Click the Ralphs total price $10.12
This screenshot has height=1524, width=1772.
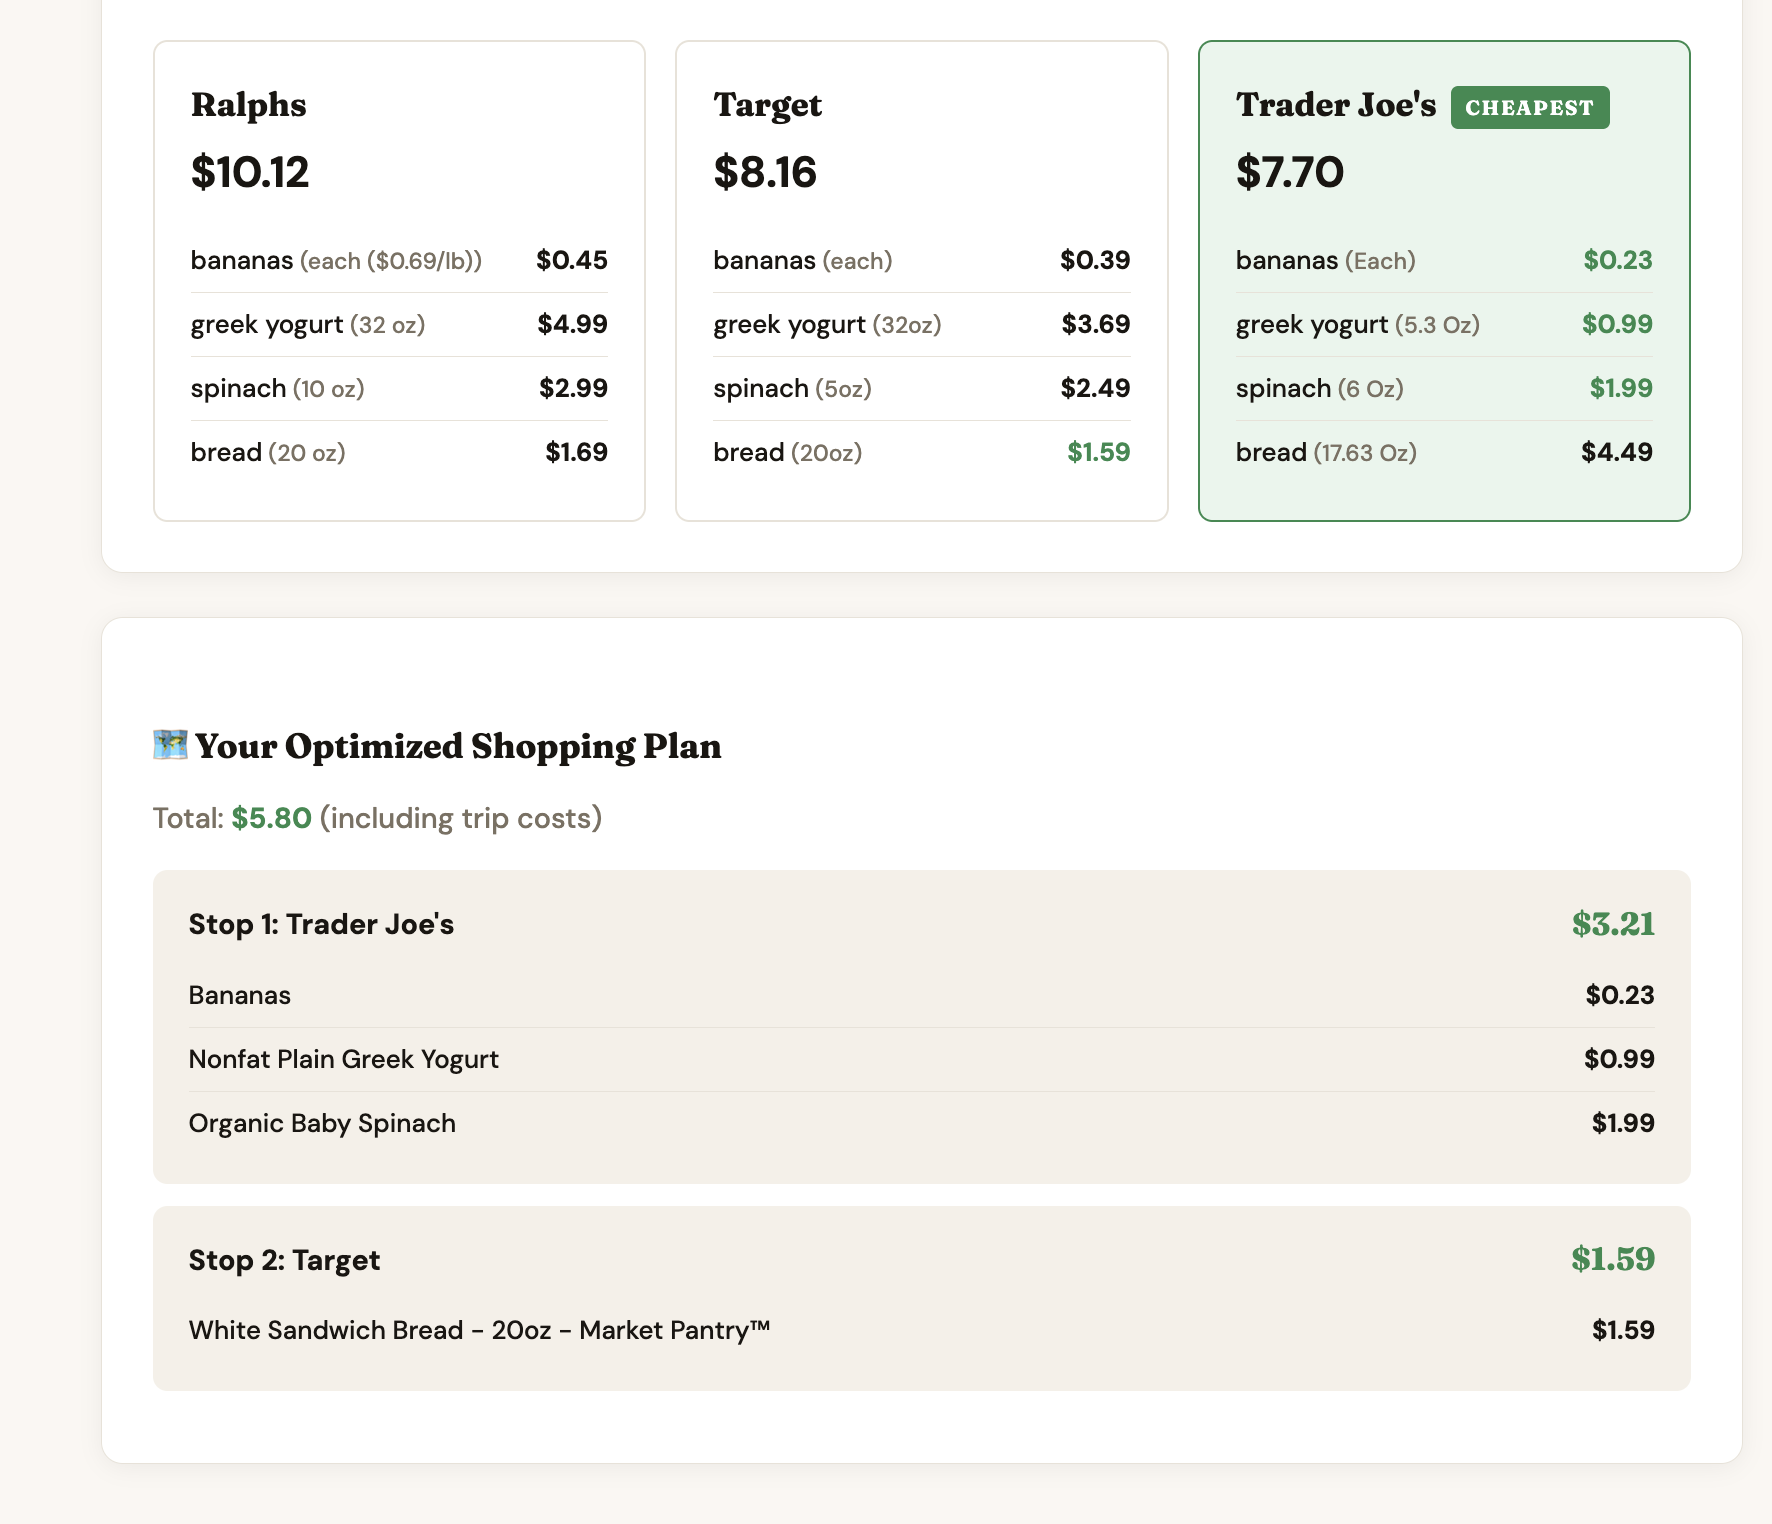250,172
